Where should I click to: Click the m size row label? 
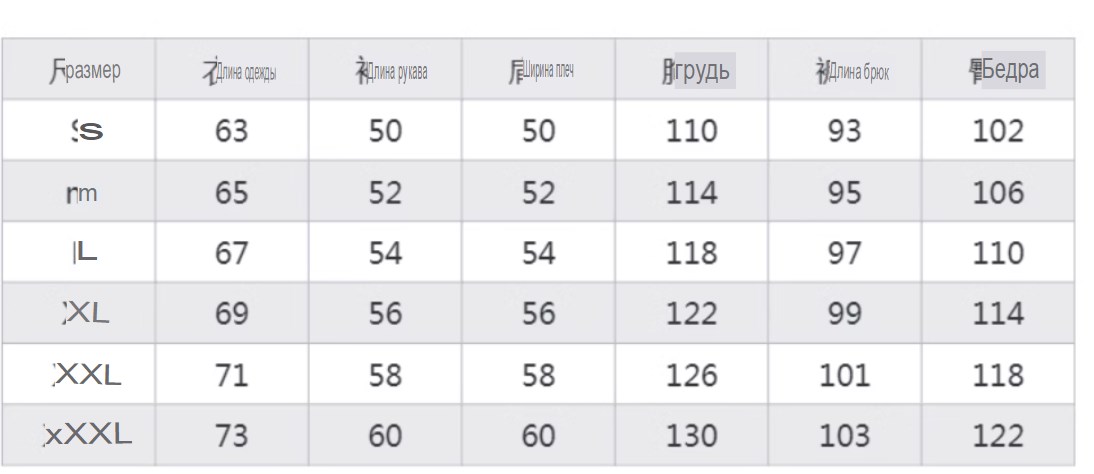point(82,193)
